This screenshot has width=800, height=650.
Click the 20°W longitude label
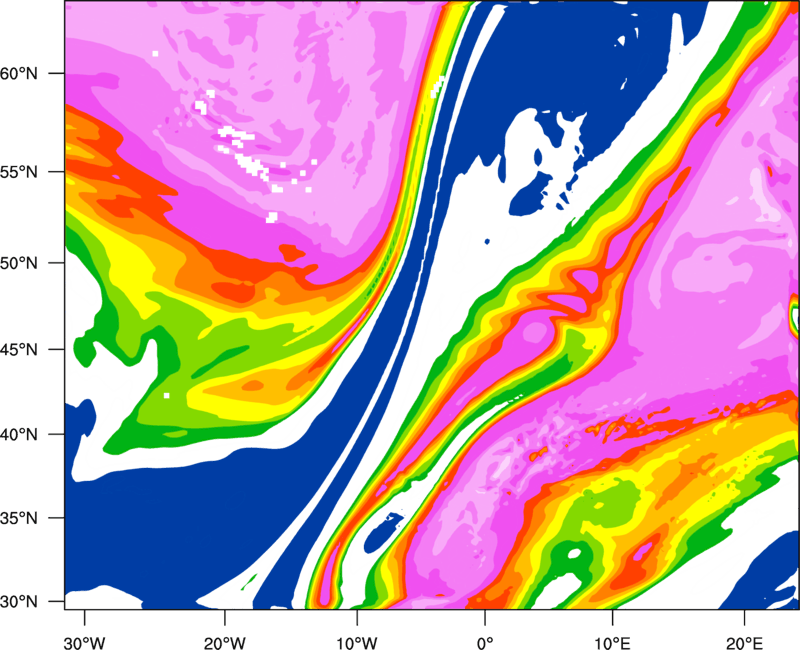click(x=224, y=643)
